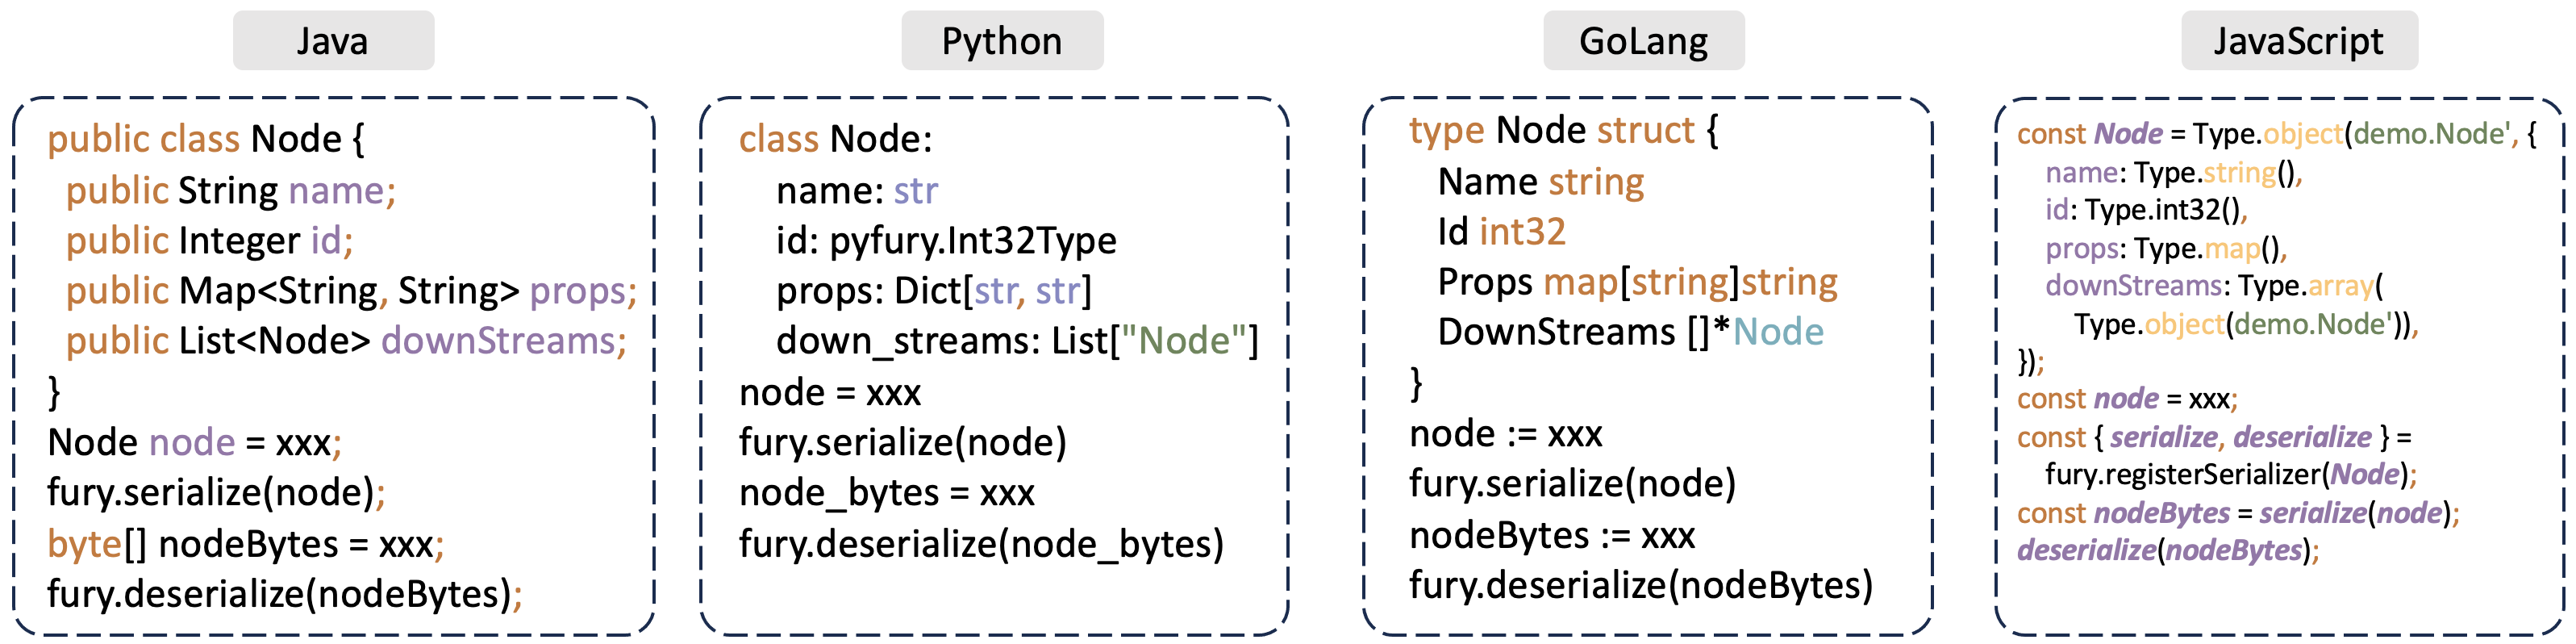2576x644 pixels.
Task: Click the 'byte[] nodeBytes = xxx;' line
Action: click(x=245, y=544)
